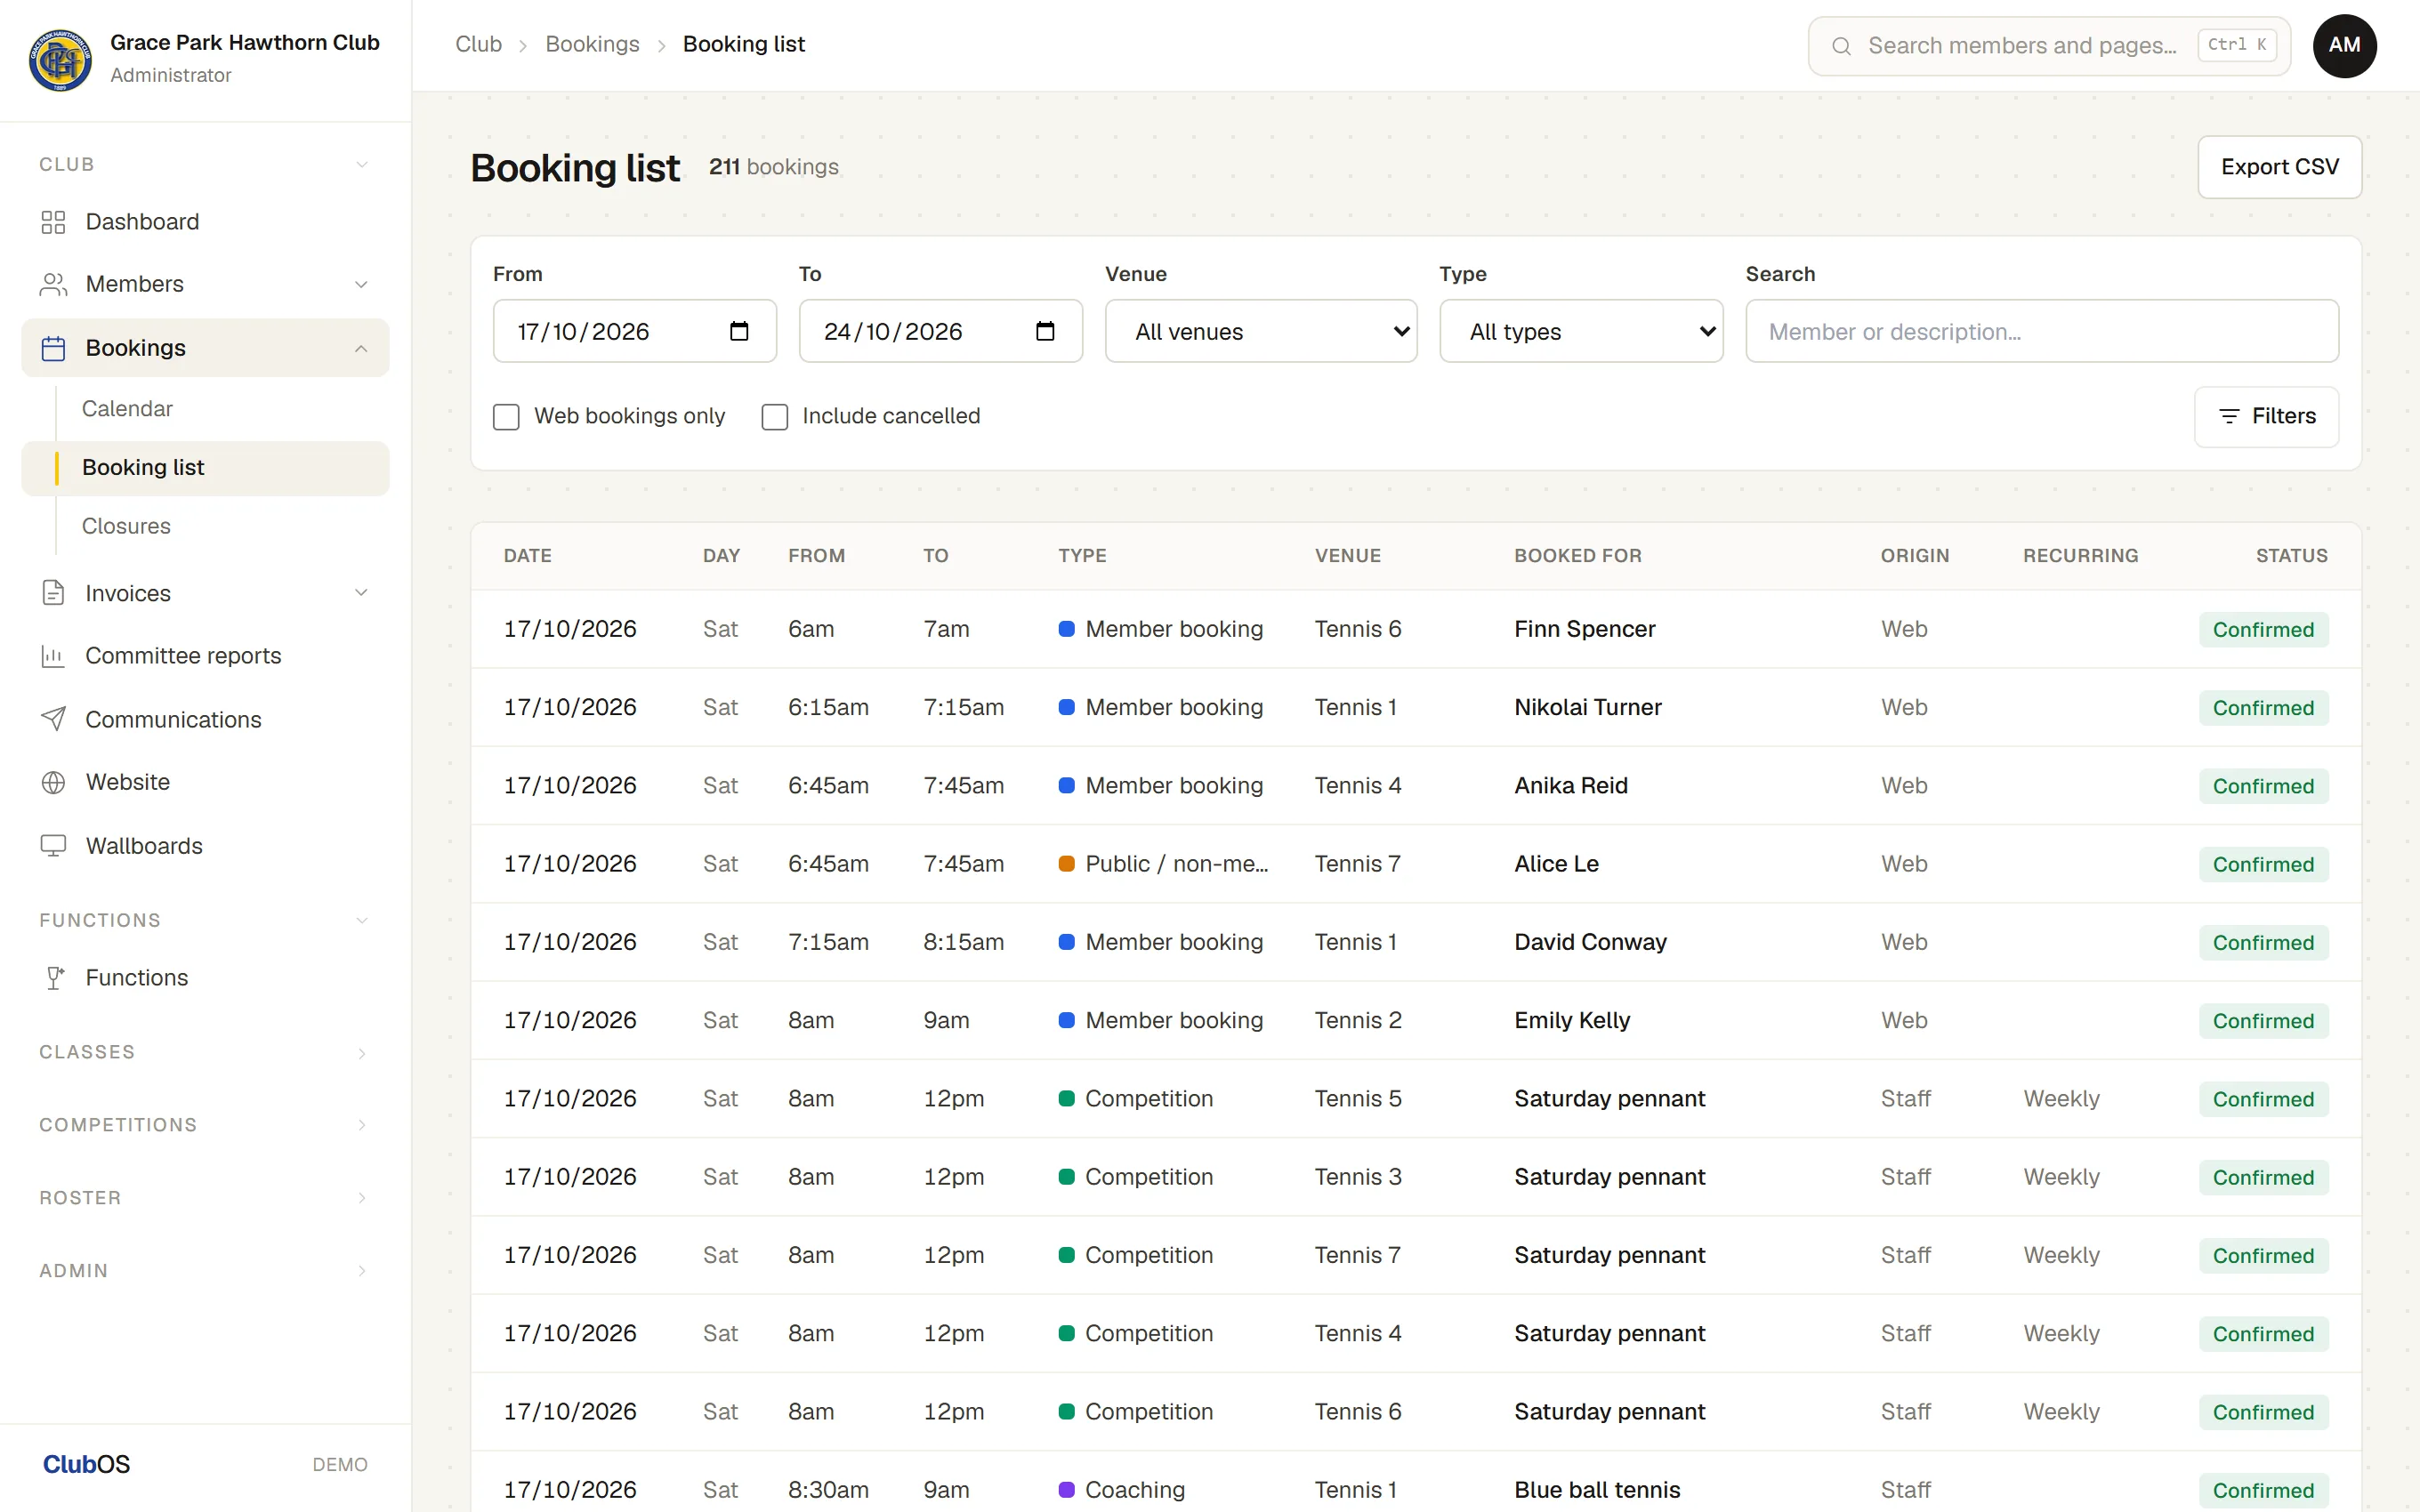
Task: Click the Export CSV button
Action: click(x=2279, y=167)
